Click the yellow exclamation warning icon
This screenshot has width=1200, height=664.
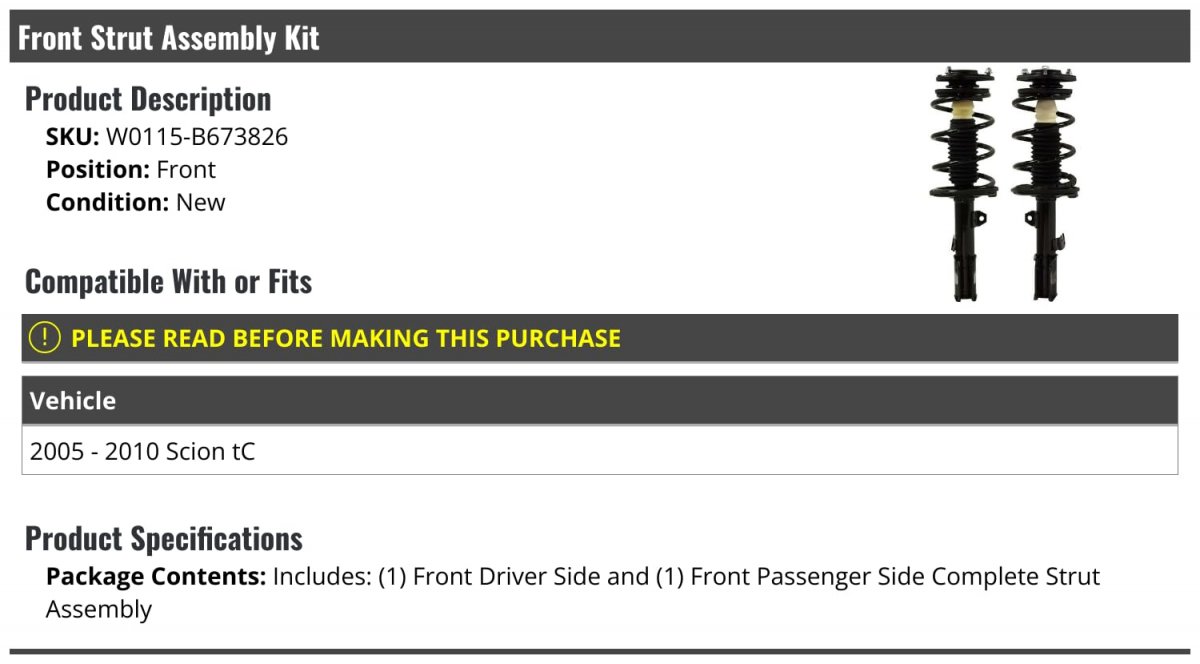(x=45, y=338)
